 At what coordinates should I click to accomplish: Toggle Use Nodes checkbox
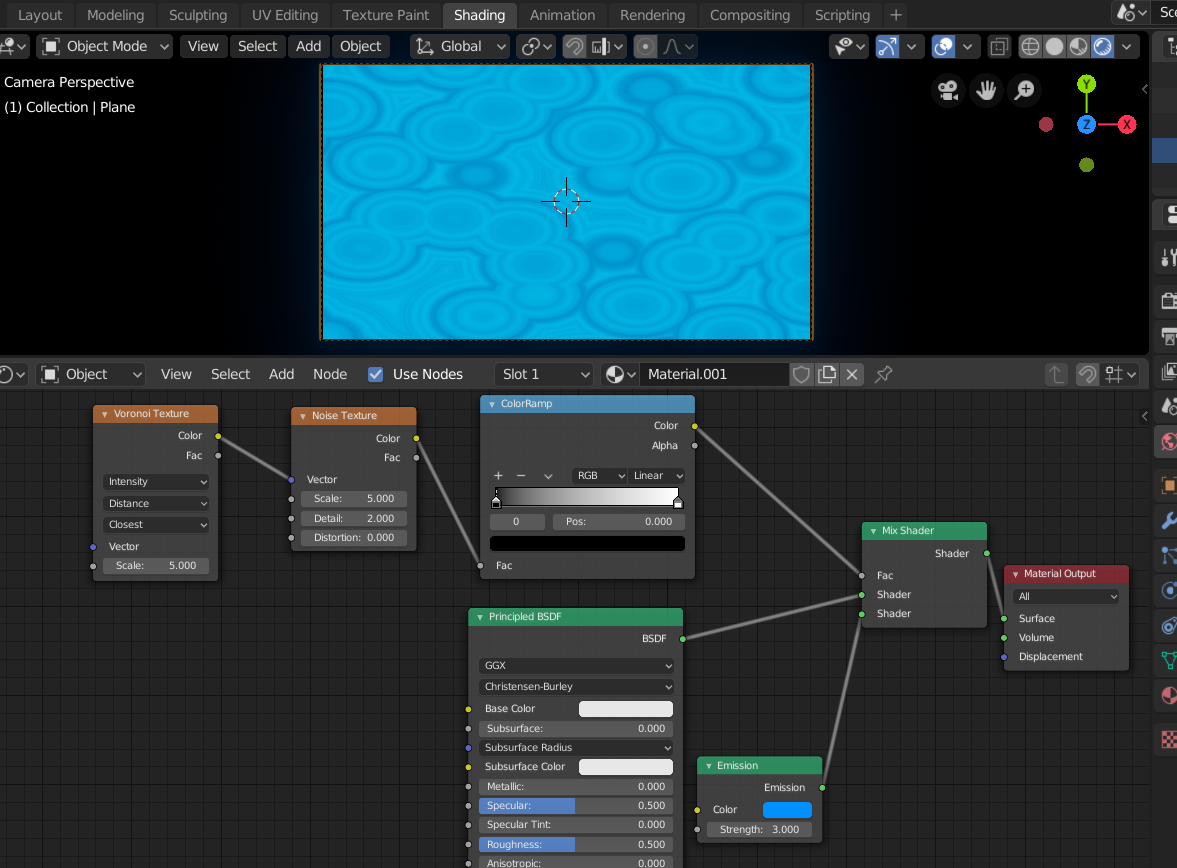tap(375, 374)
